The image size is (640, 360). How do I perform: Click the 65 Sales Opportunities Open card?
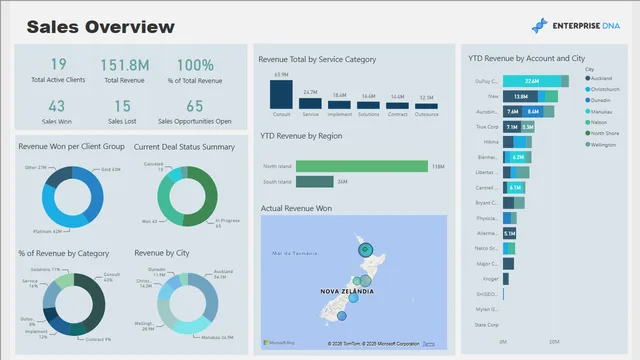195,111
